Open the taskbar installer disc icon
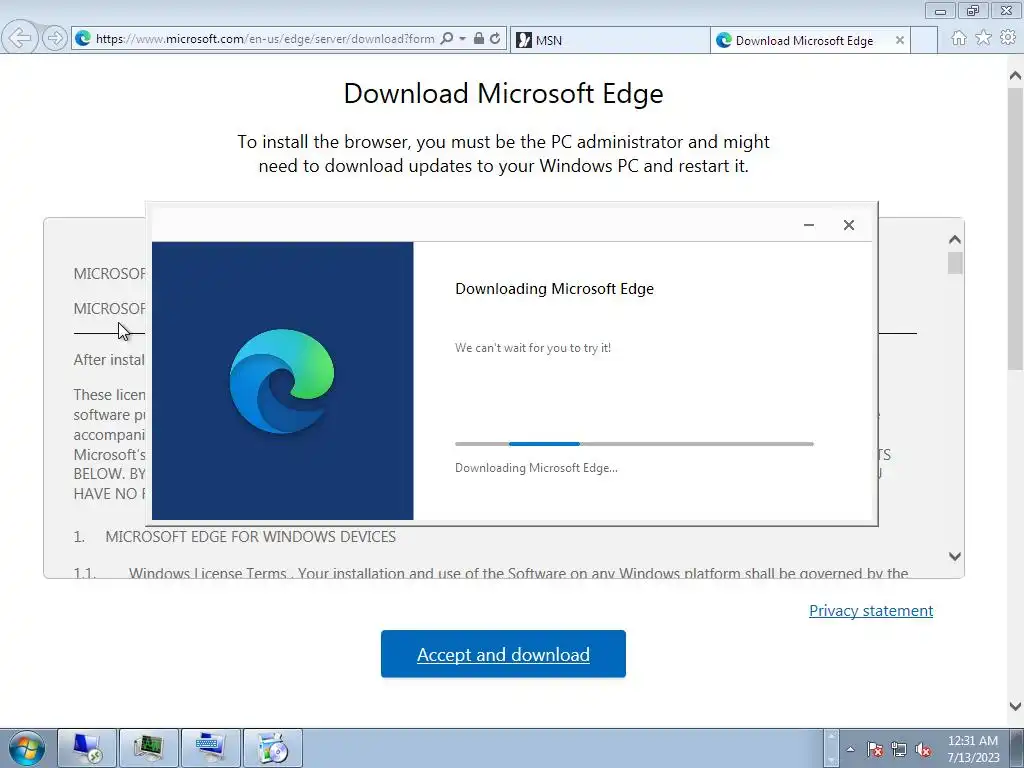 pyautogui.click(x=272, y=748)
